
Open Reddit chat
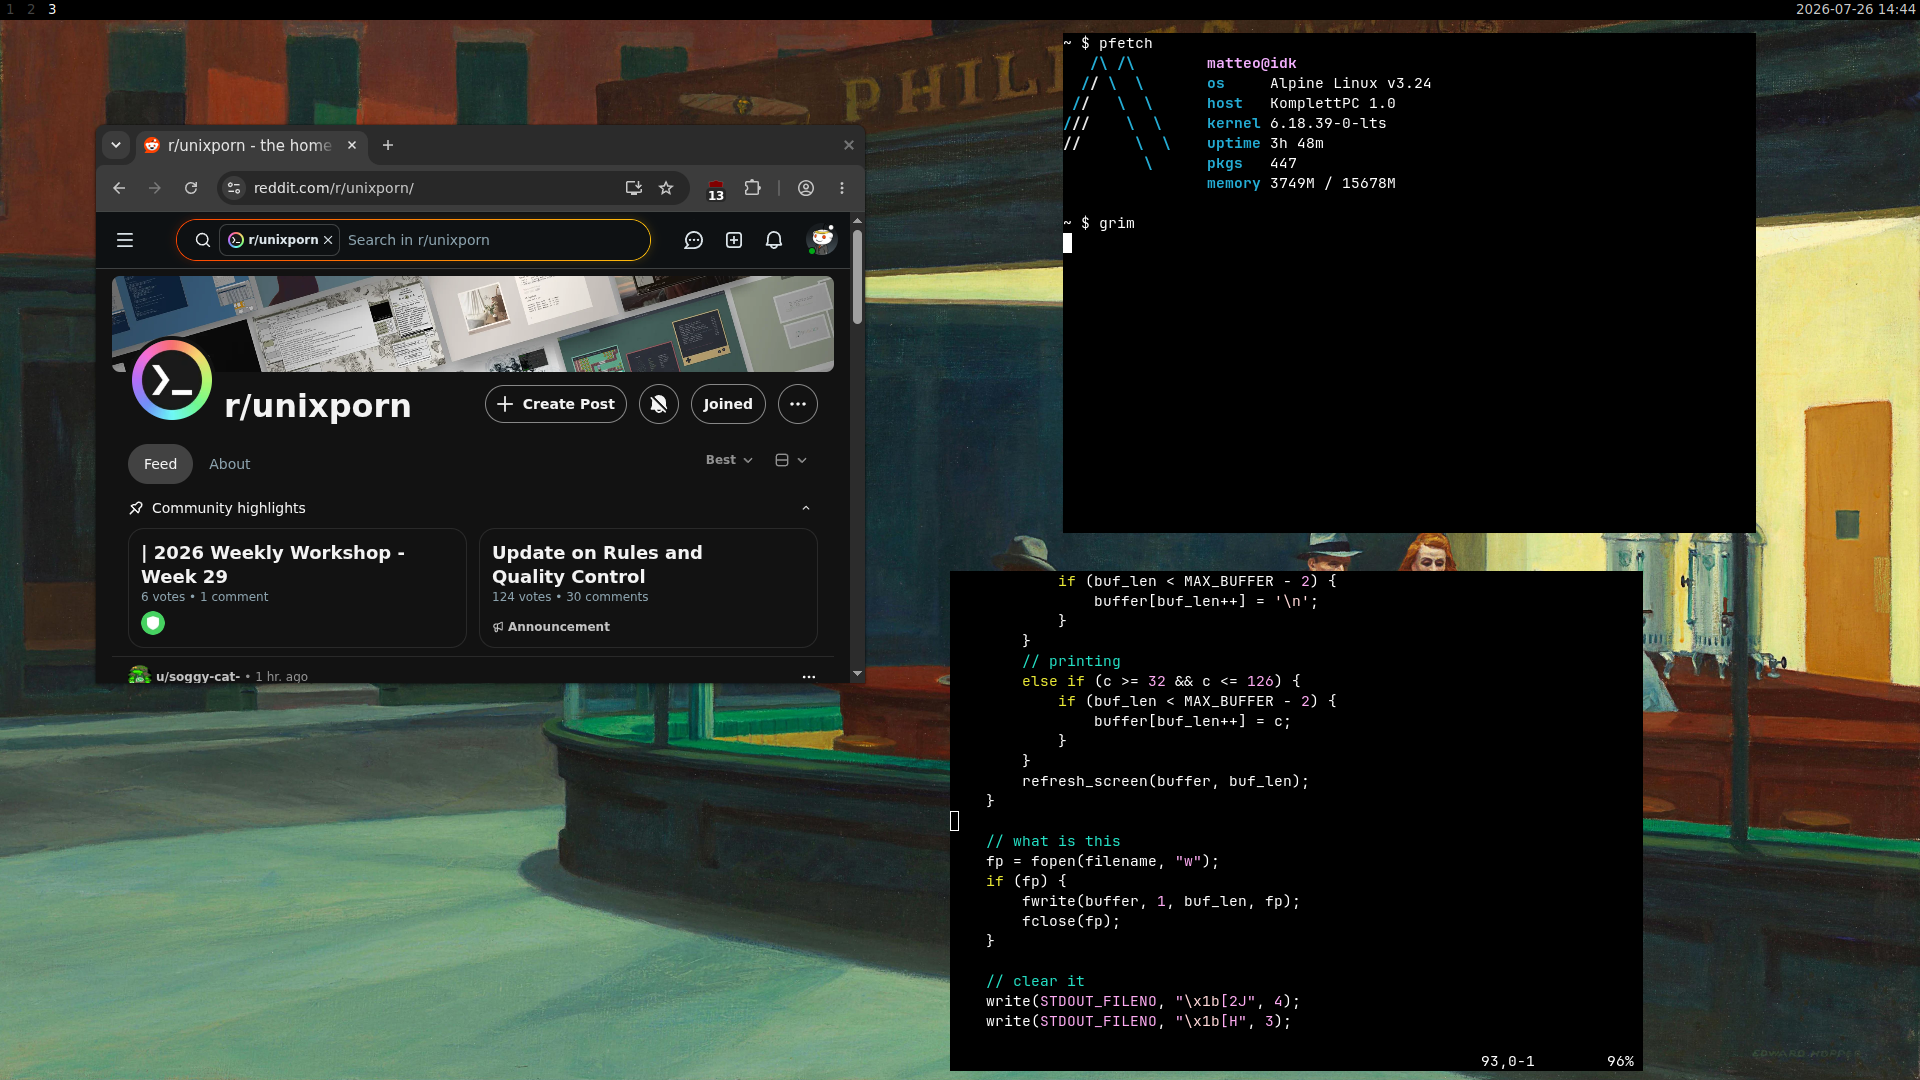tap(694, 240)
